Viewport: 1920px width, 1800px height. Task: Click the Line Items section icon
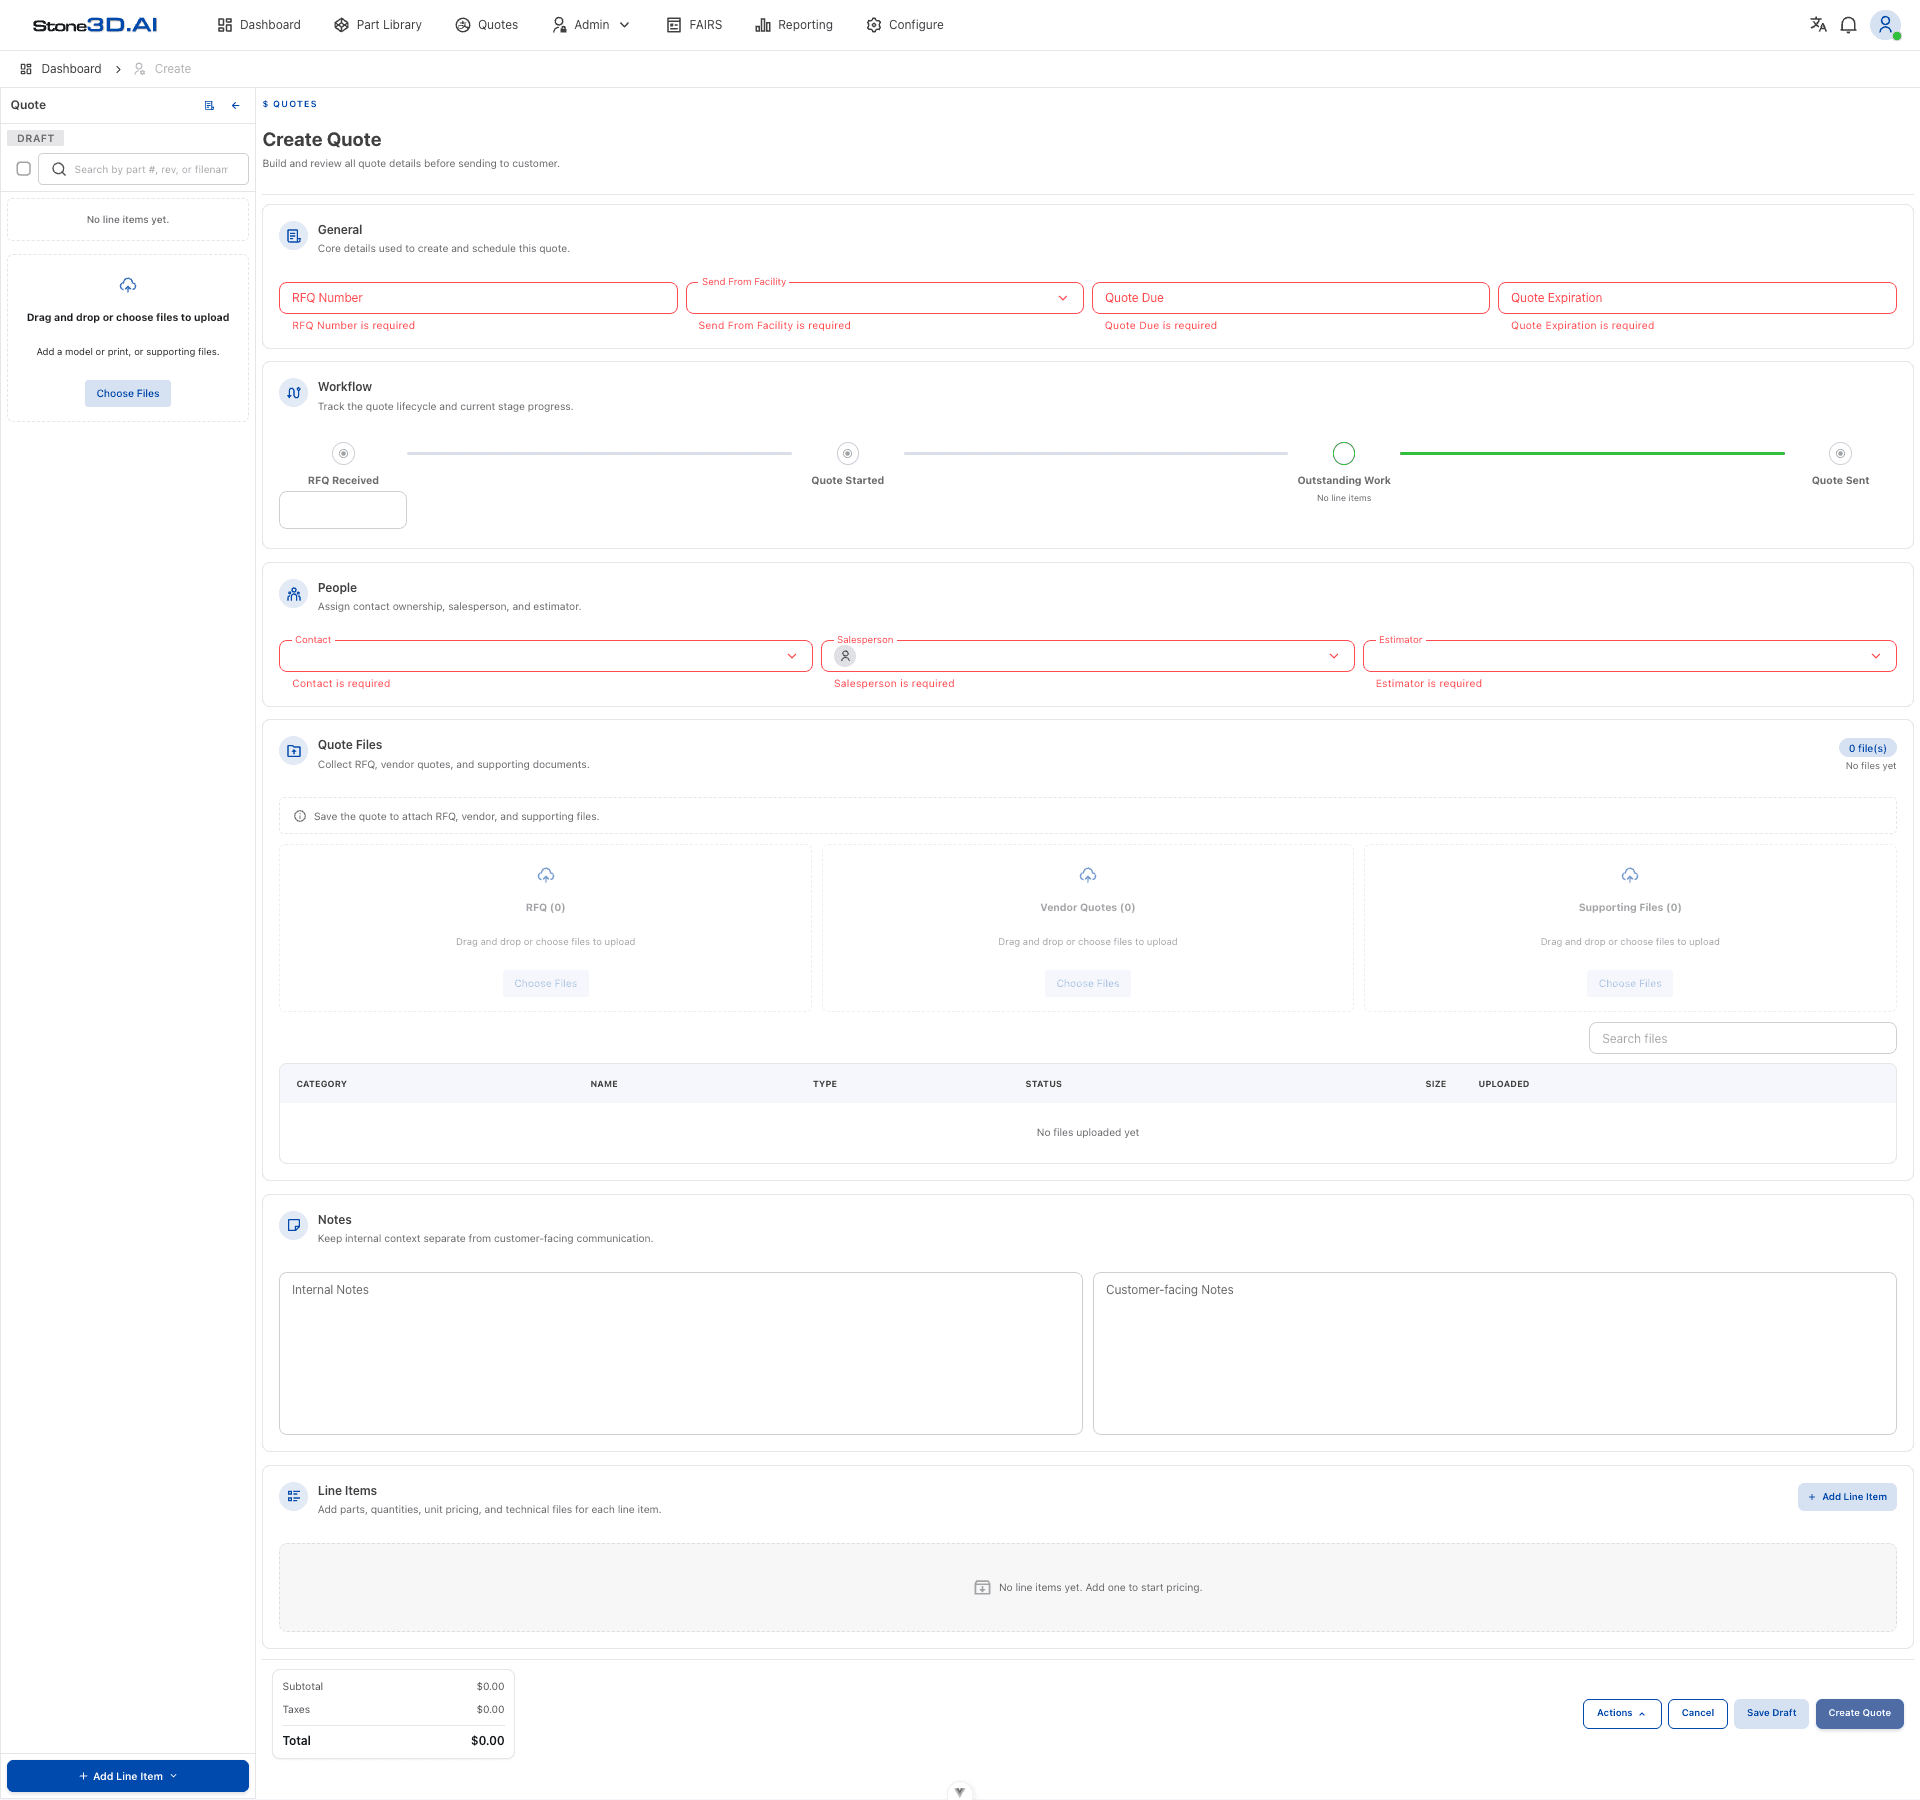pyautogui.click(x=294, y=1496)
